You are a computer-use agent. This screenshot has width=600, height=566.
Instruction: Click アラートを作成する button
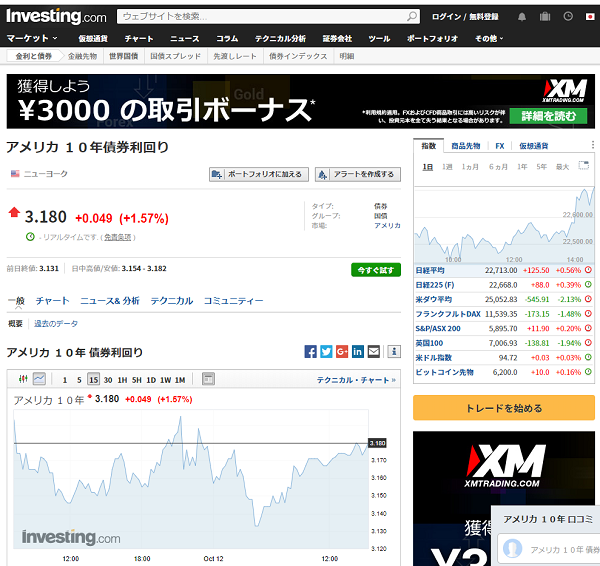358,174
